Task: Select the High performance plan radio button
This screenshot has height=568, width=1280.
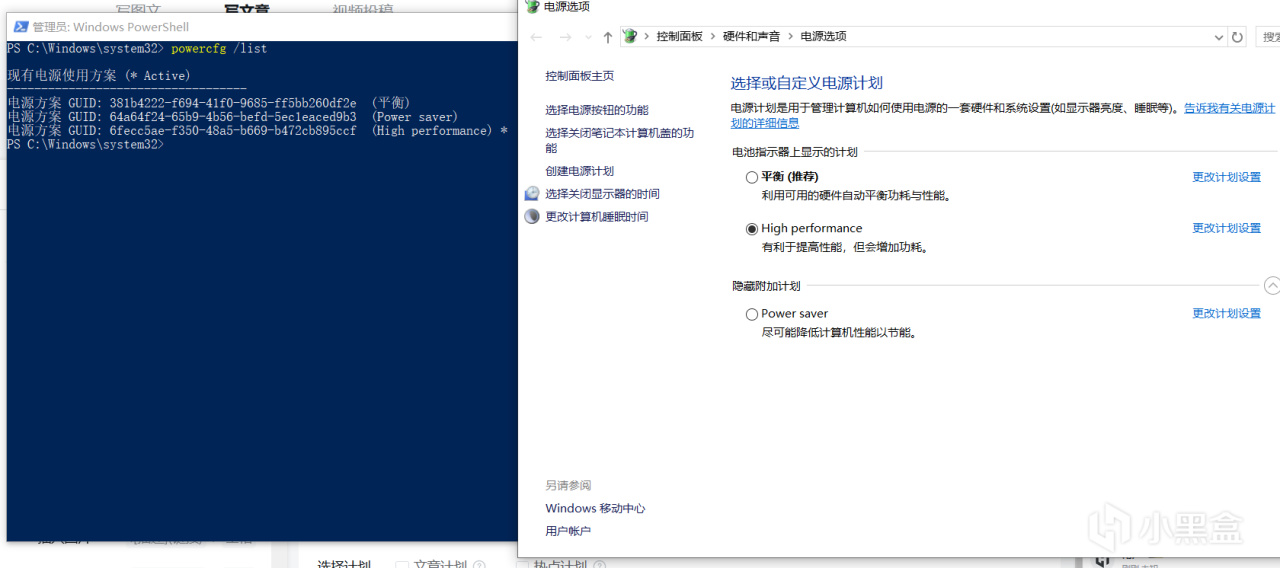Action: pyautogui.click(x=752, y=229)
